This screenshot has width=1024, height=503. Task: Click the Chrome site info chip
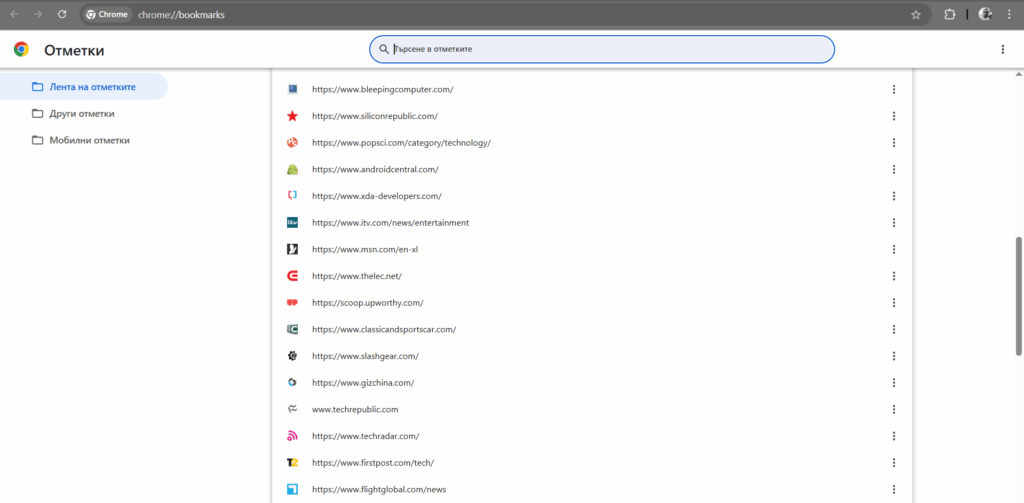tap(107, 14)
